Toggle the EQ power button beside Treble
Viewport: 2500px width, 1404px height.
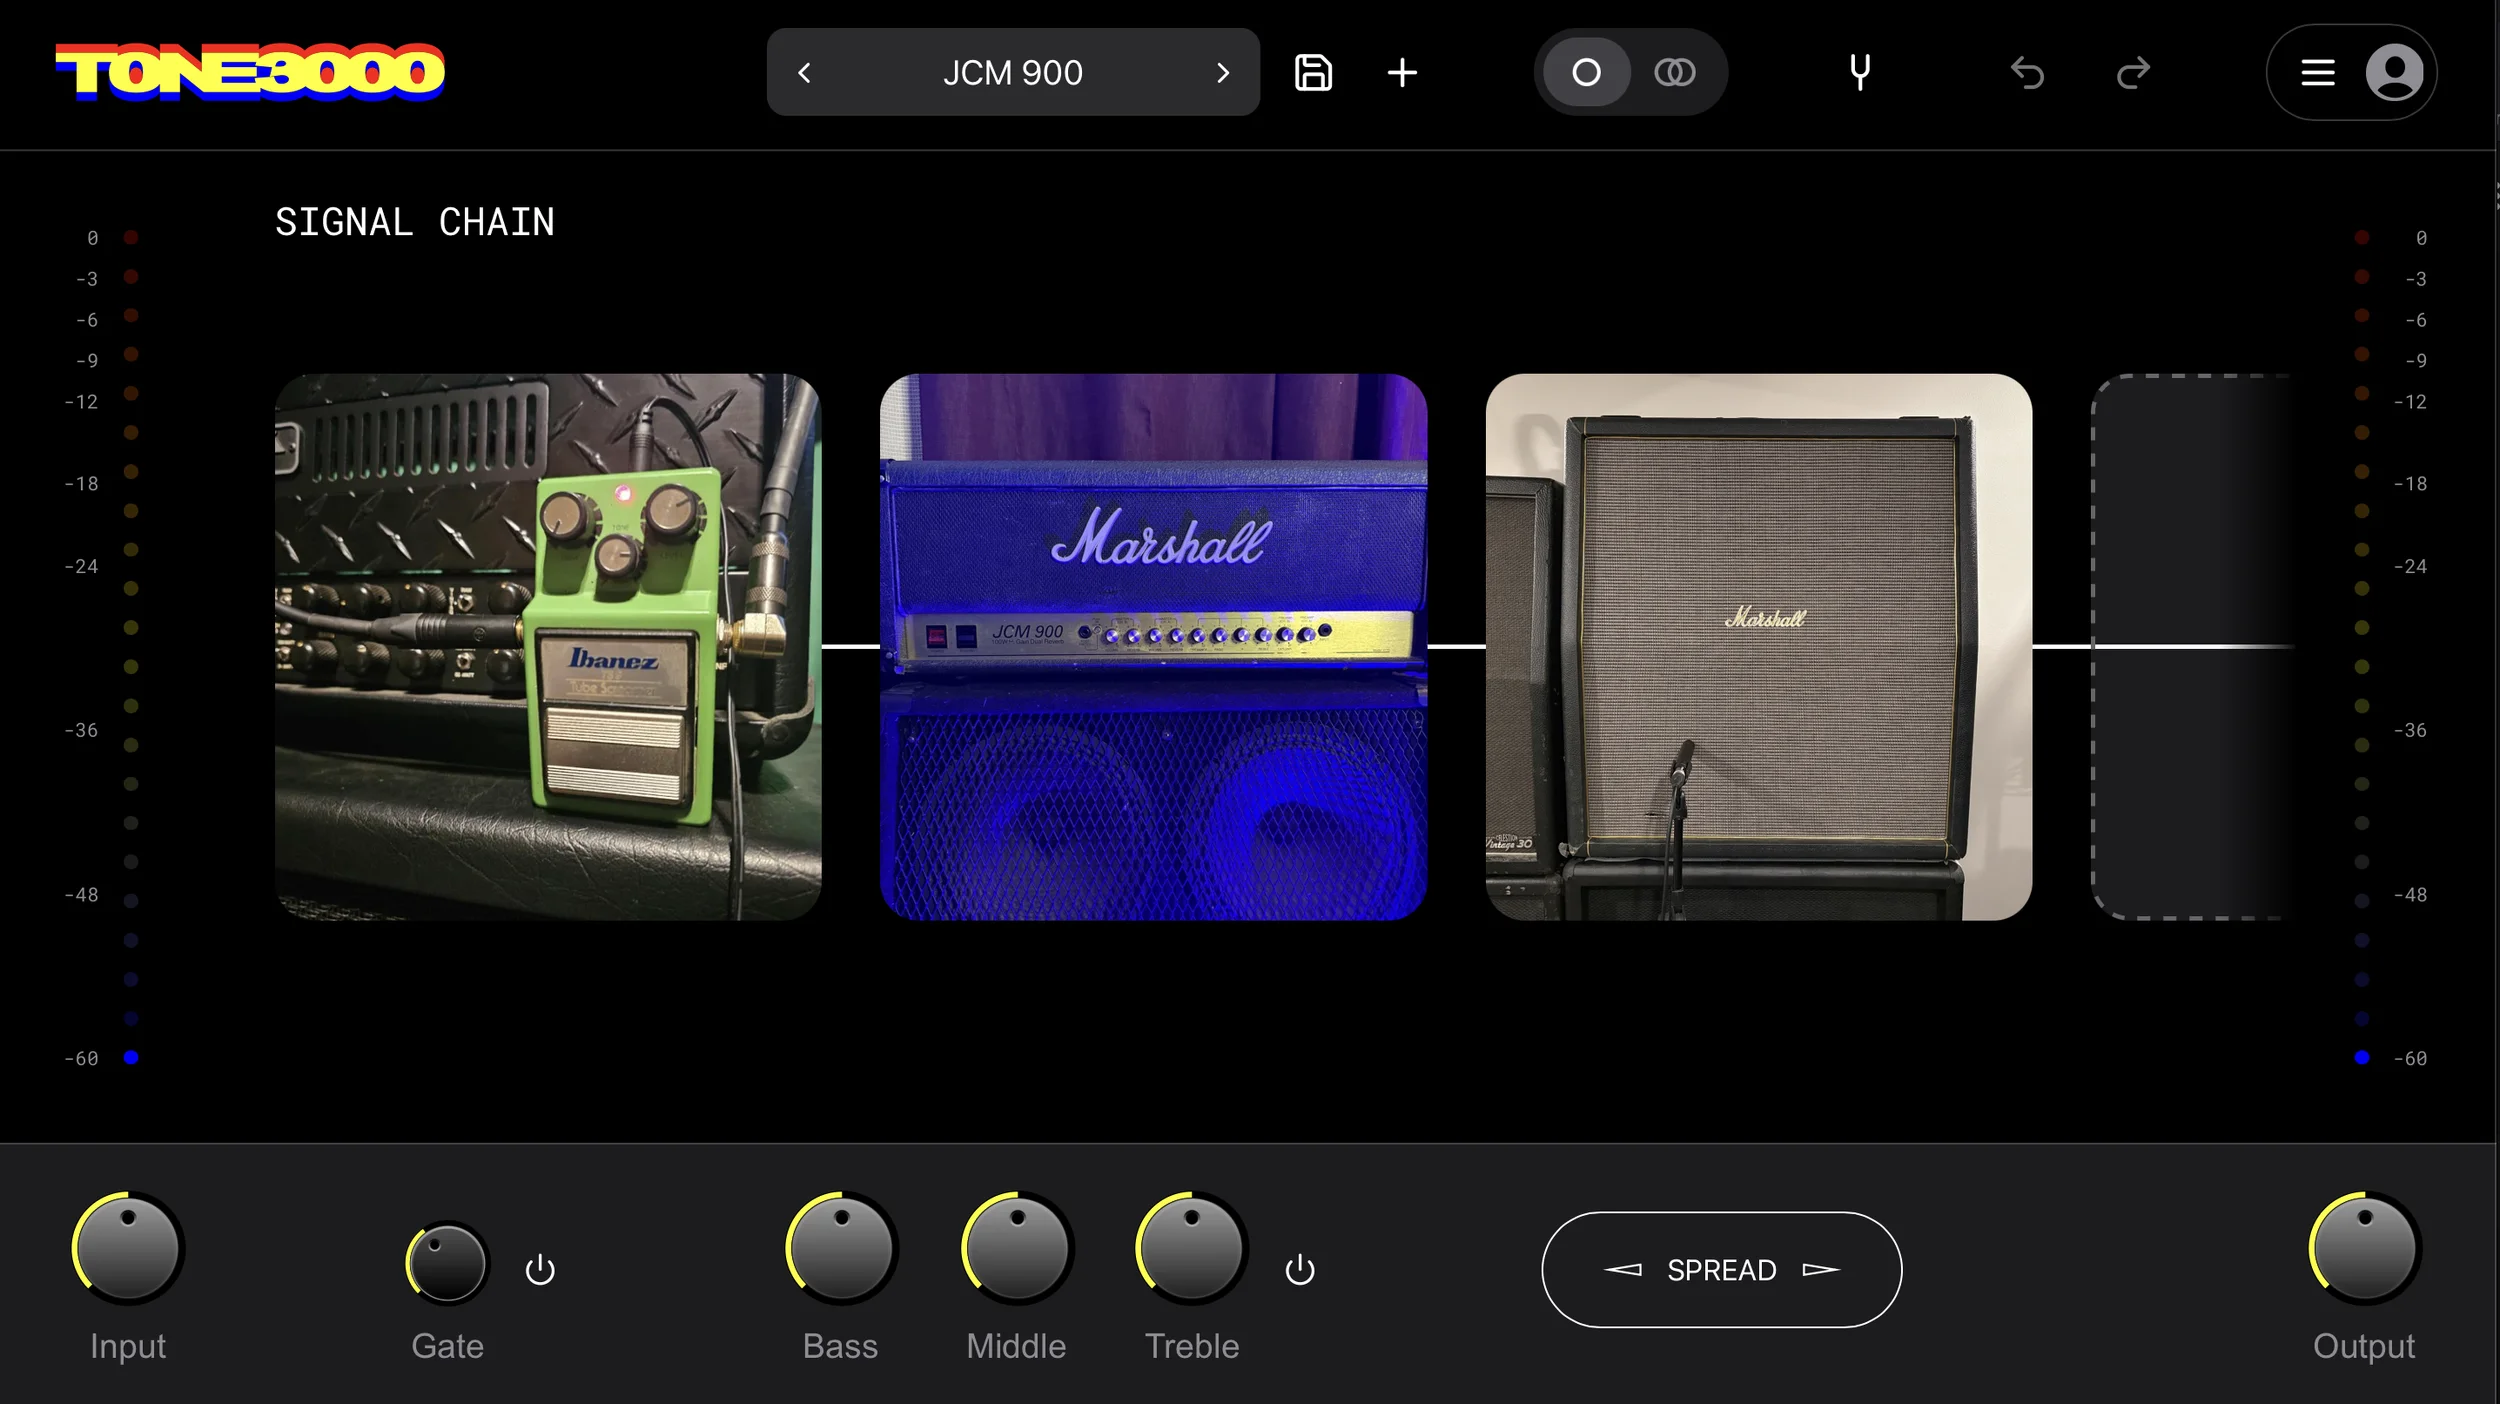click(x=1300, y=1270)
